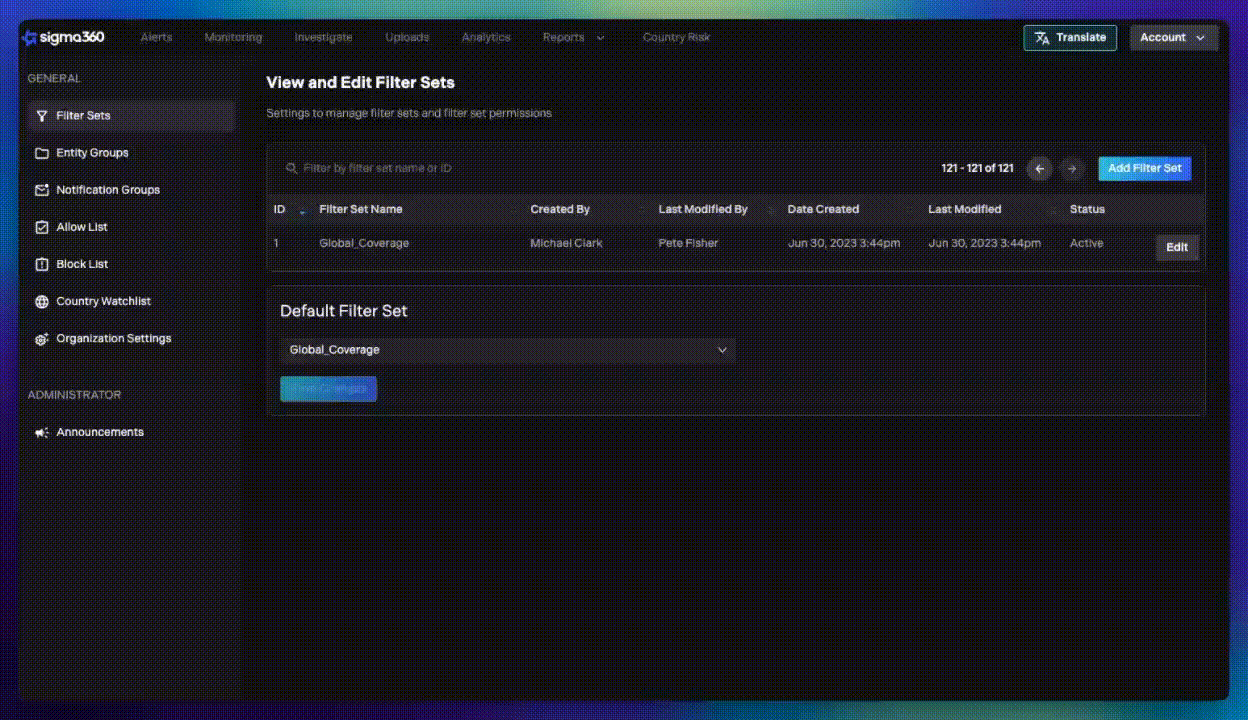The width and height of the screenshot is (1248, 720).
Task: Select the Announcements megaphone icon
Action: 41,431
